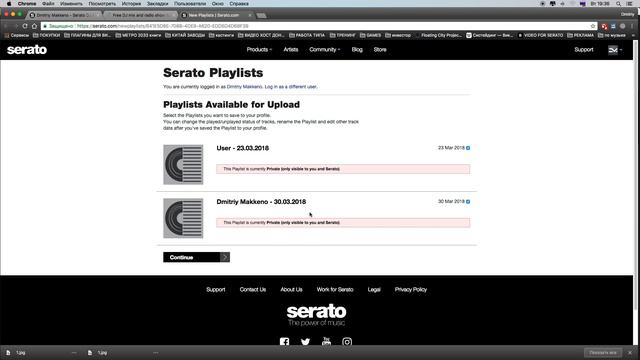Tick the checkbox for Dmitriy Makkeno - 30.03.2018 playlist
The width and height of the screenshot is (640, 360).
pyautogui.click(x=468, y=202)
